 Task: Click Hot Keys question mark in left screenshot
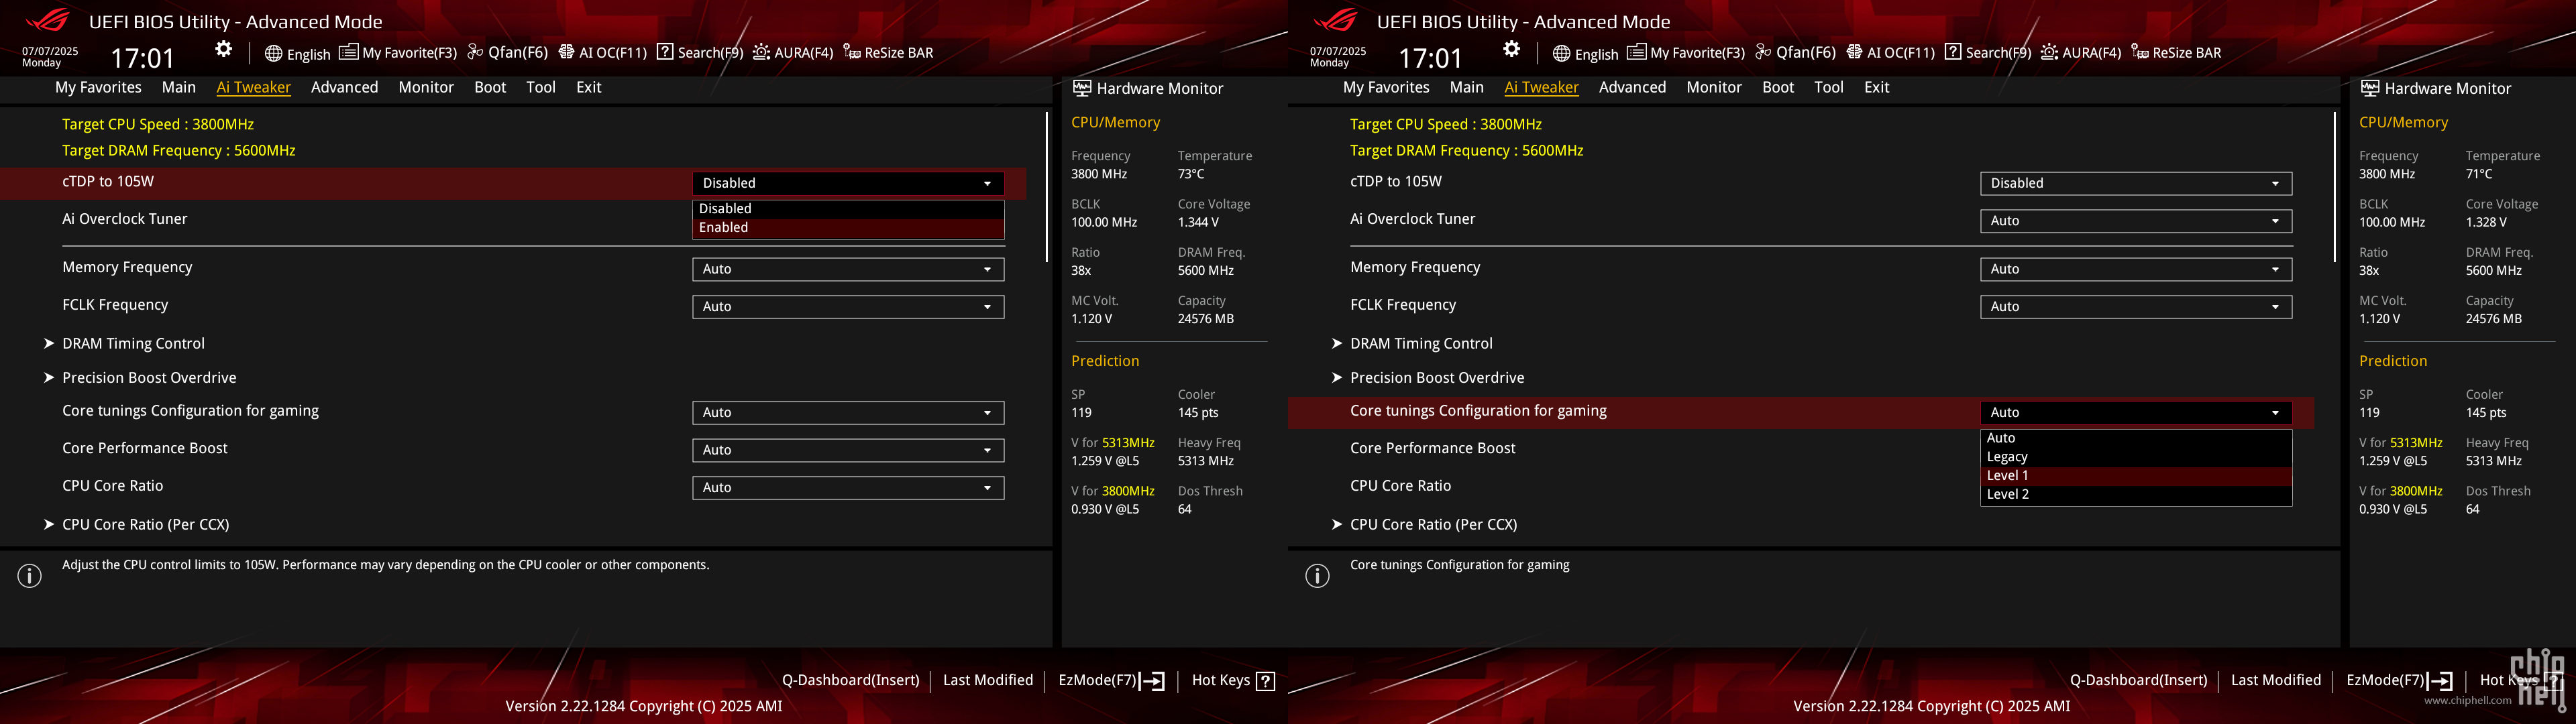(x=1265, y=681)
